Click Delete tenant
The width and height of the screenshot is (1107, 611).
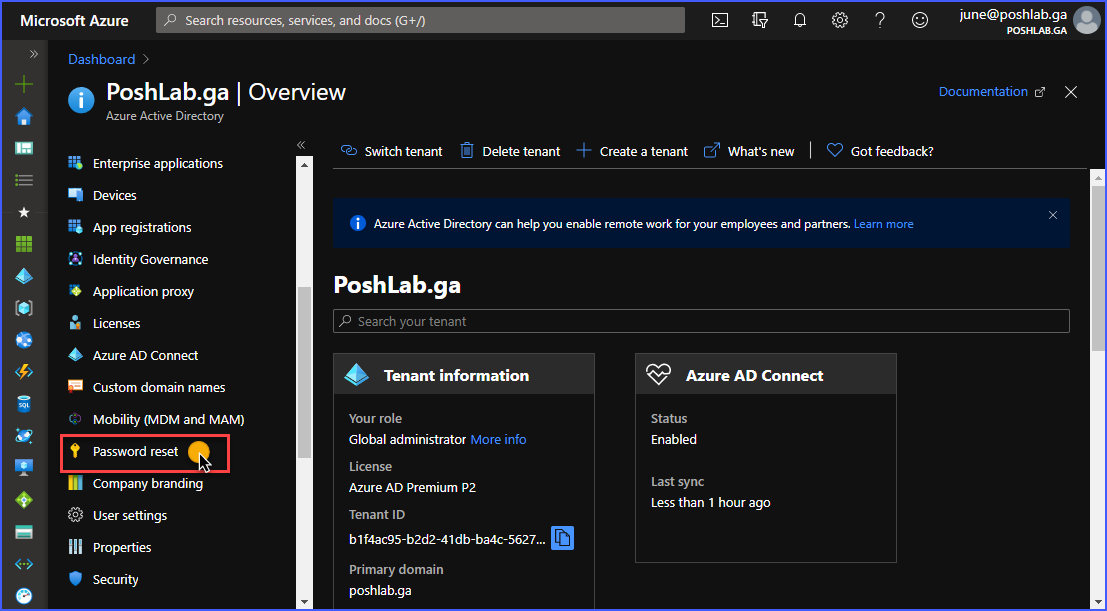[x=510, y=151]
